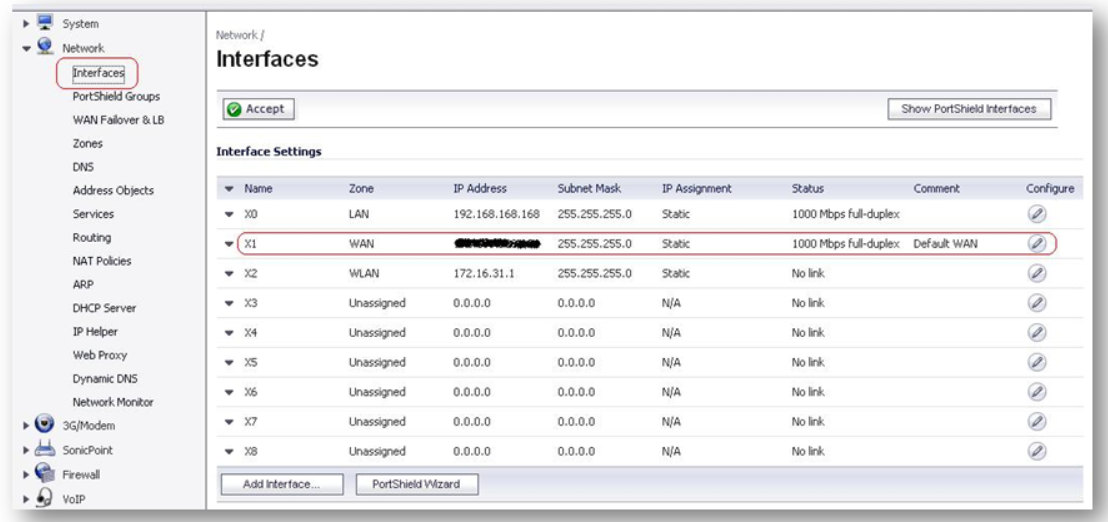Click the Add Interface button

[x=281, y=485]
